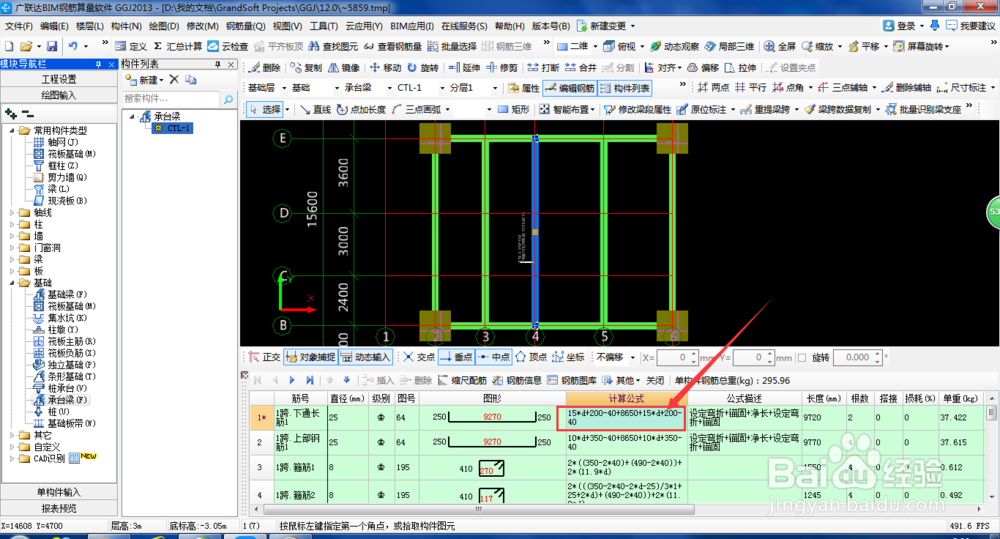Create a new project file icon
The image size is (1000, 539).
pyautogui.click(x=9, y=47)
